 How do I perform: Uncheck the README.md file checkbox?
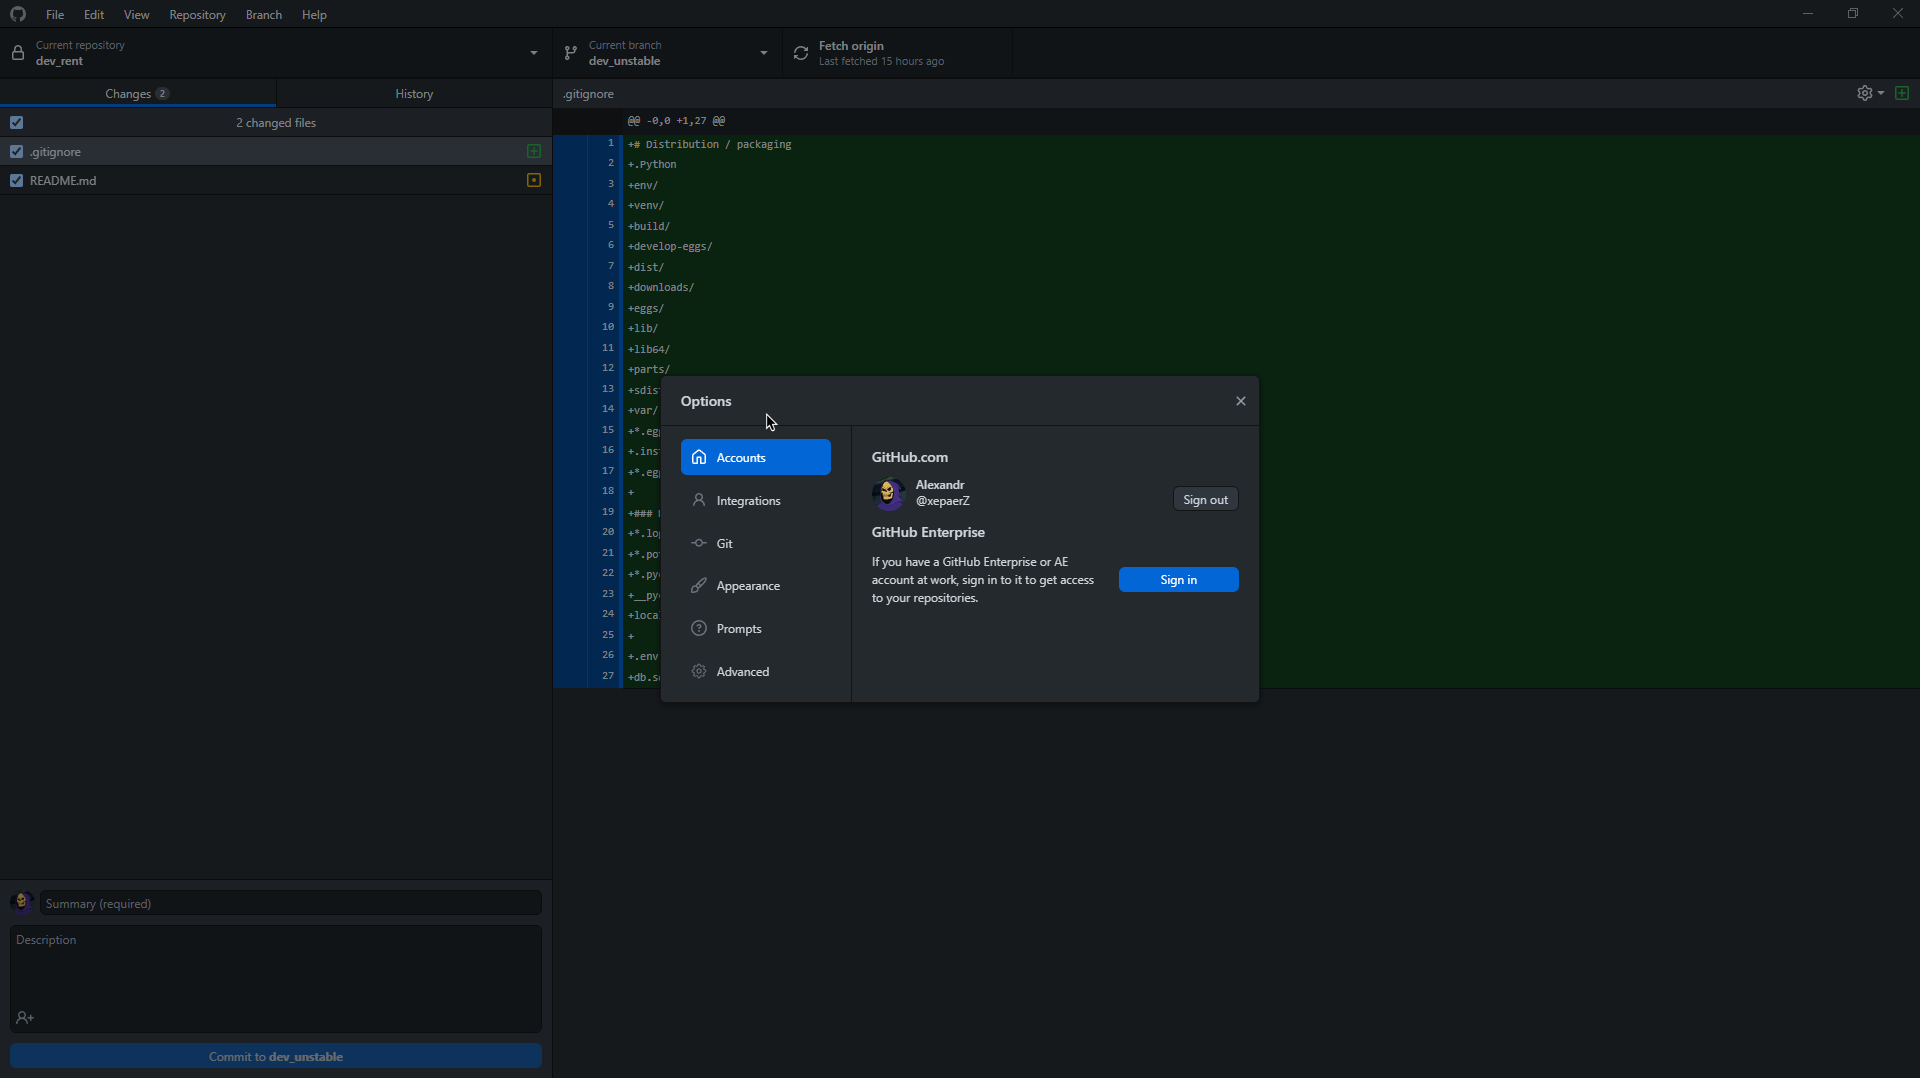tap(16, 180)
